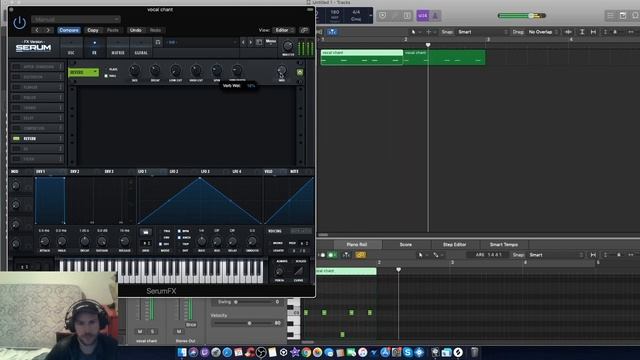
Task: Go to previous plugin setting arrow
Action: pyautogui.click(x=37, y=30)
